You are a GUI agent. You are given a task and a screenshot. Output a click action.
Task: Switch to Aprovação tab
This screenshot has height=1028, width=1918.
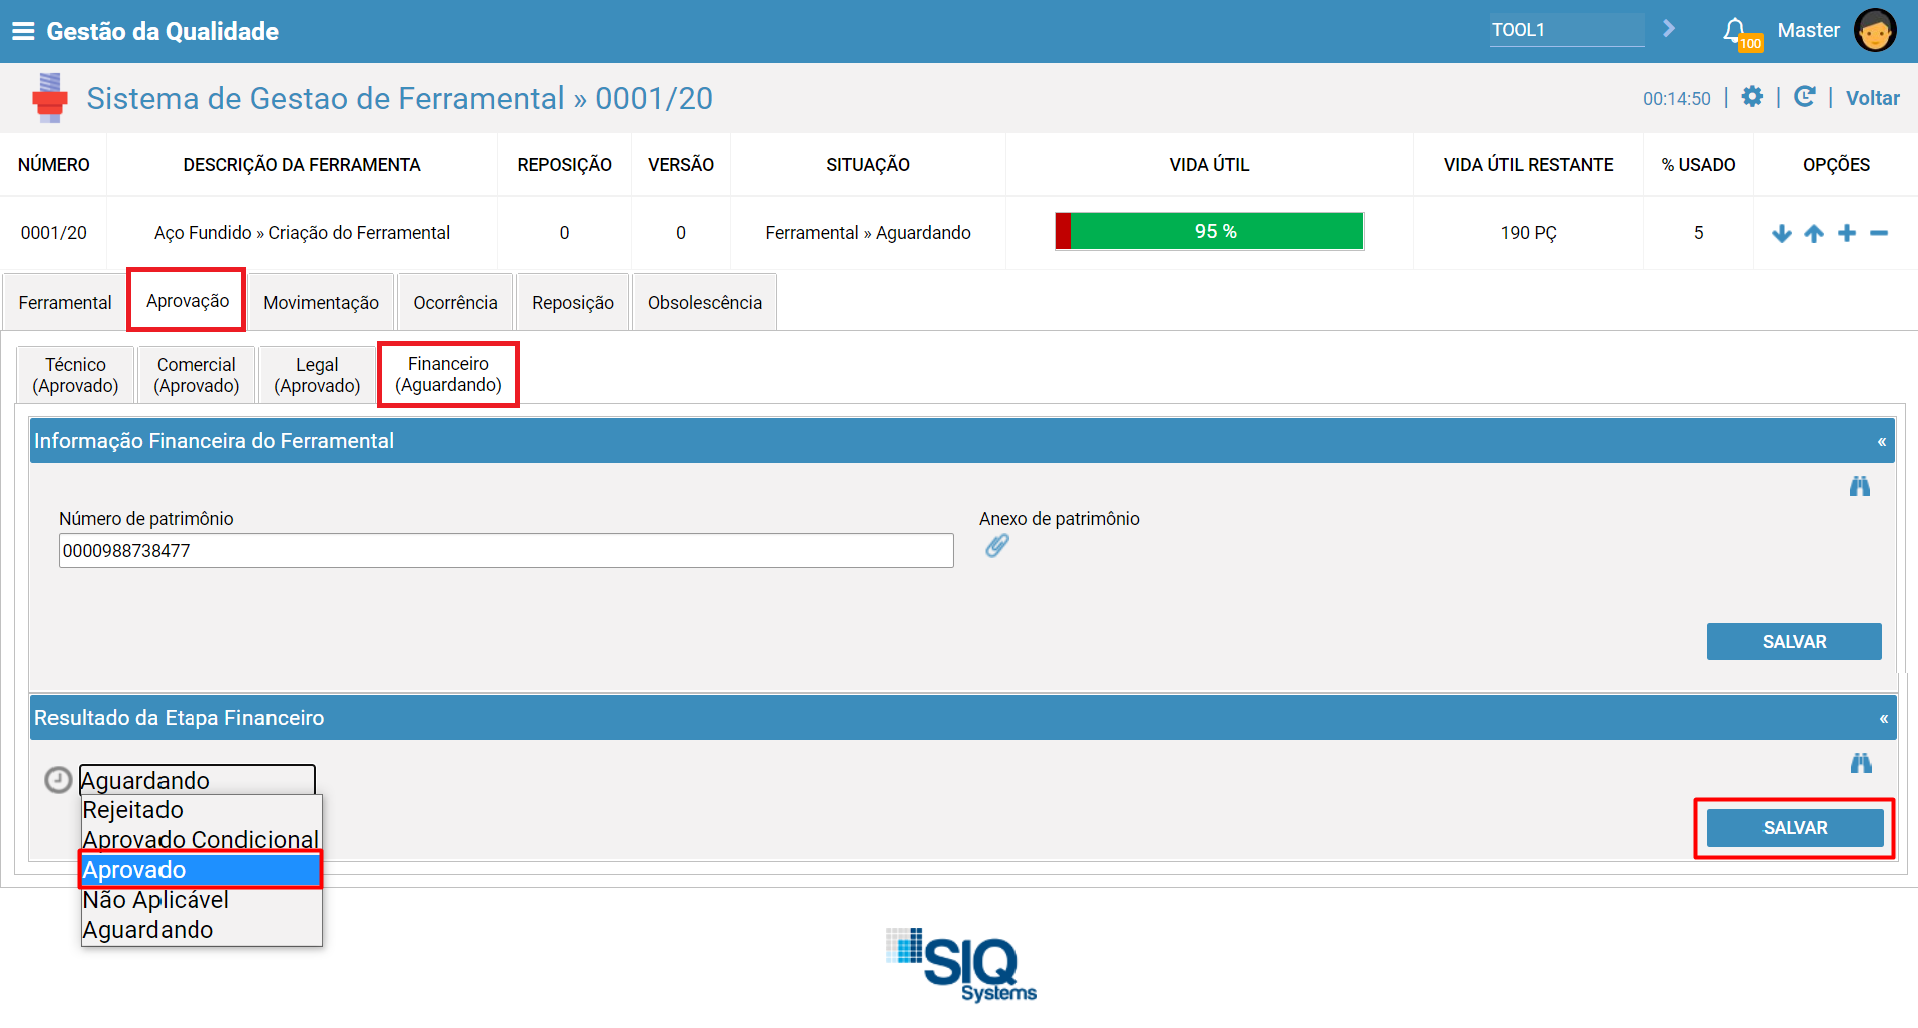tap(187, 301)
